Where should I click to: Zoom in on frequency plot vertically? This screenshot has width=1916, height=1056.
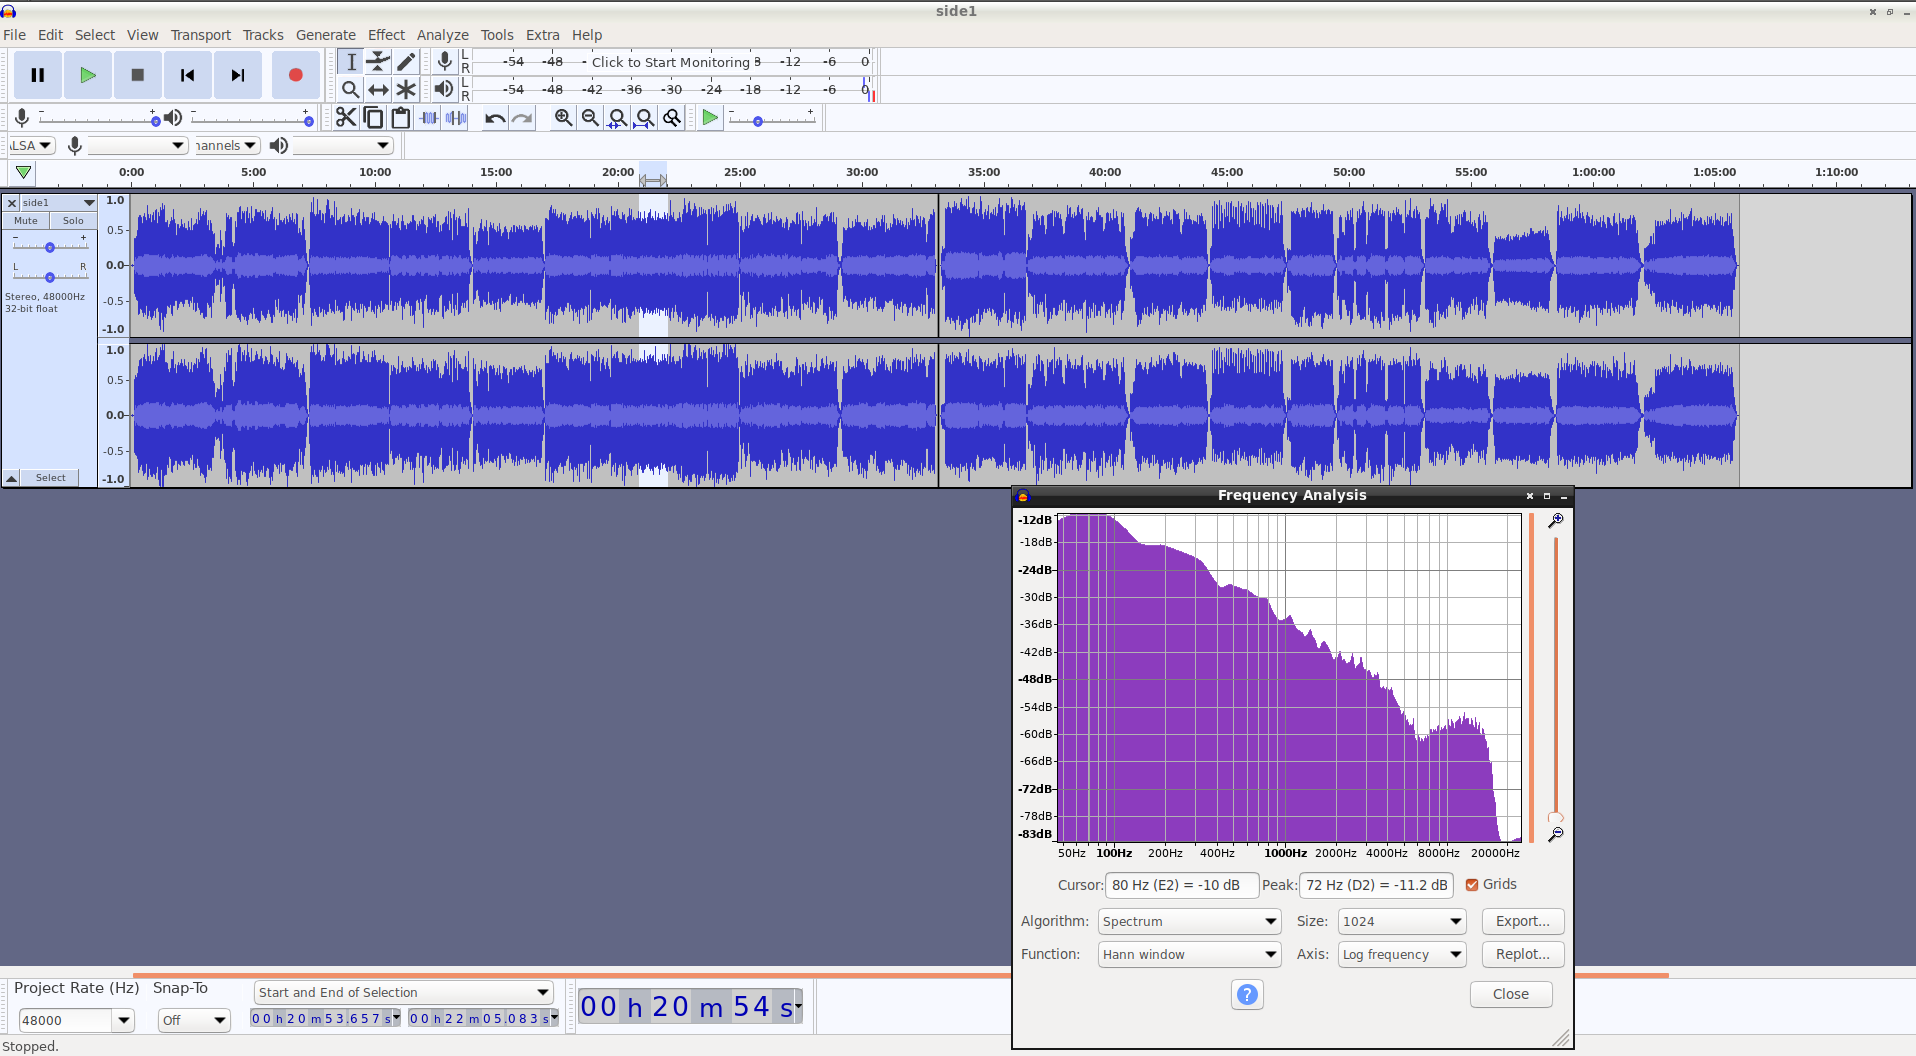pos(1555,521)
